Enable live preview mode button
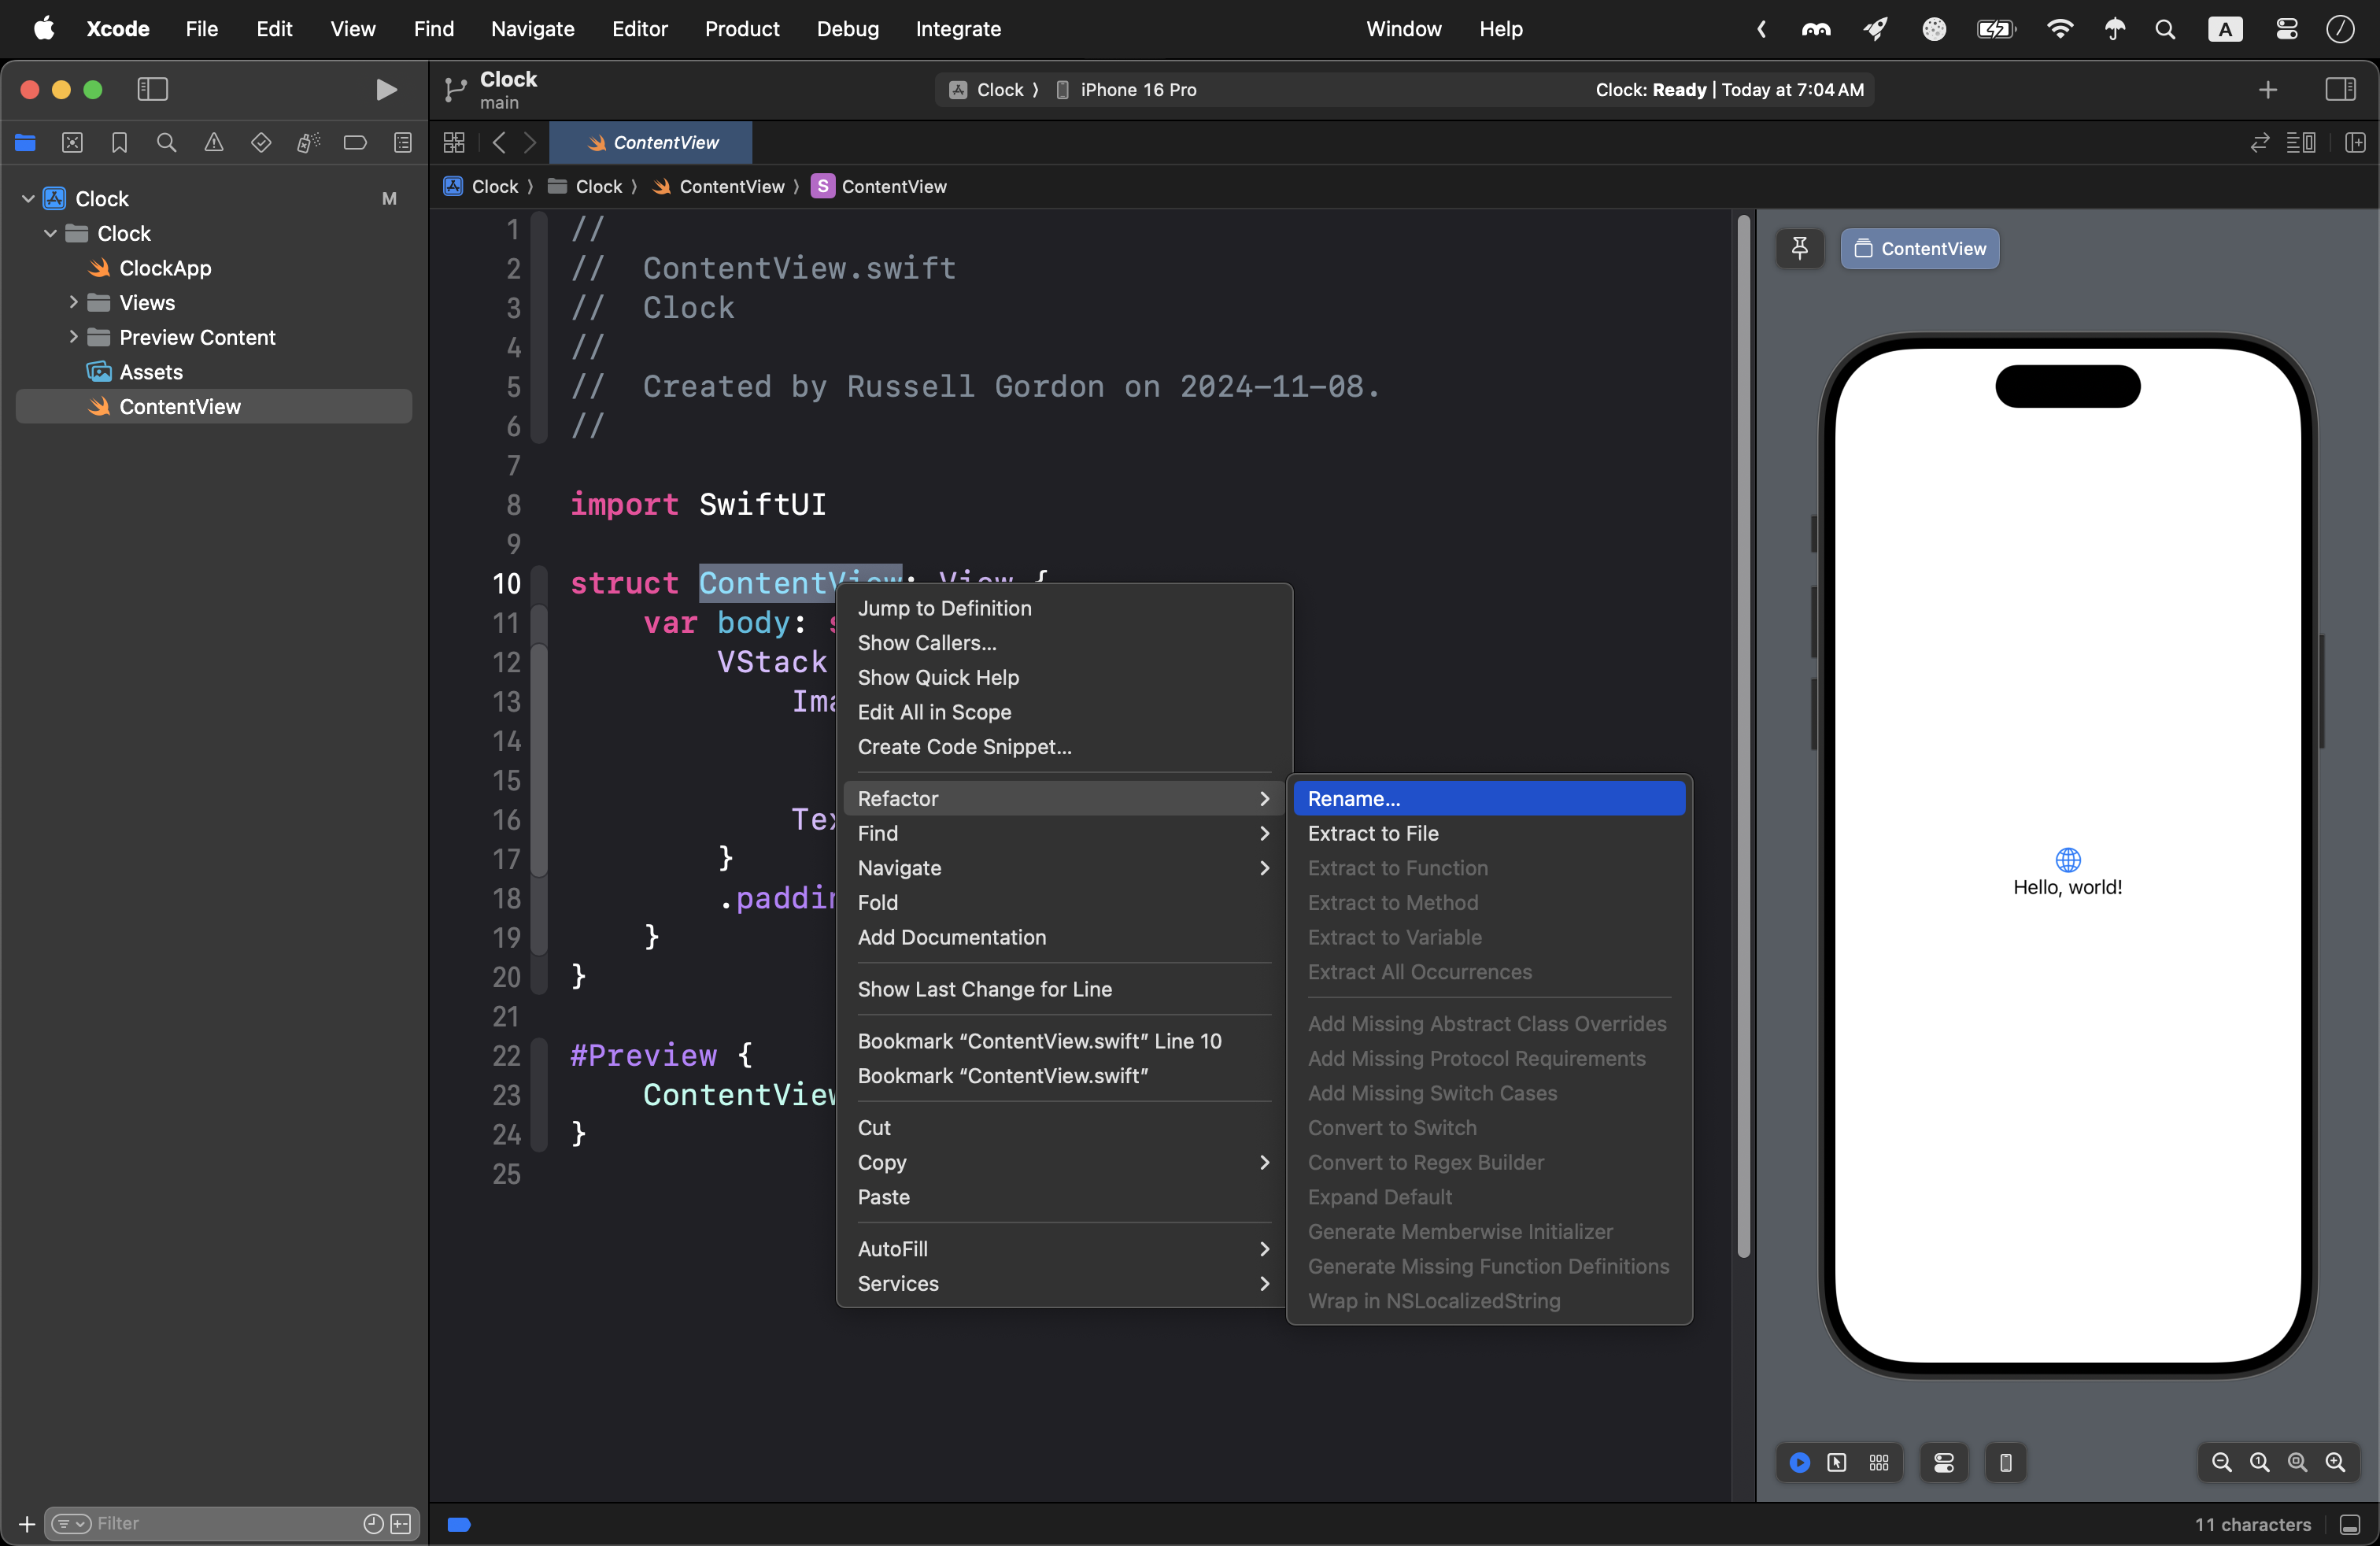2380x1546 pixels. 1799,1463
